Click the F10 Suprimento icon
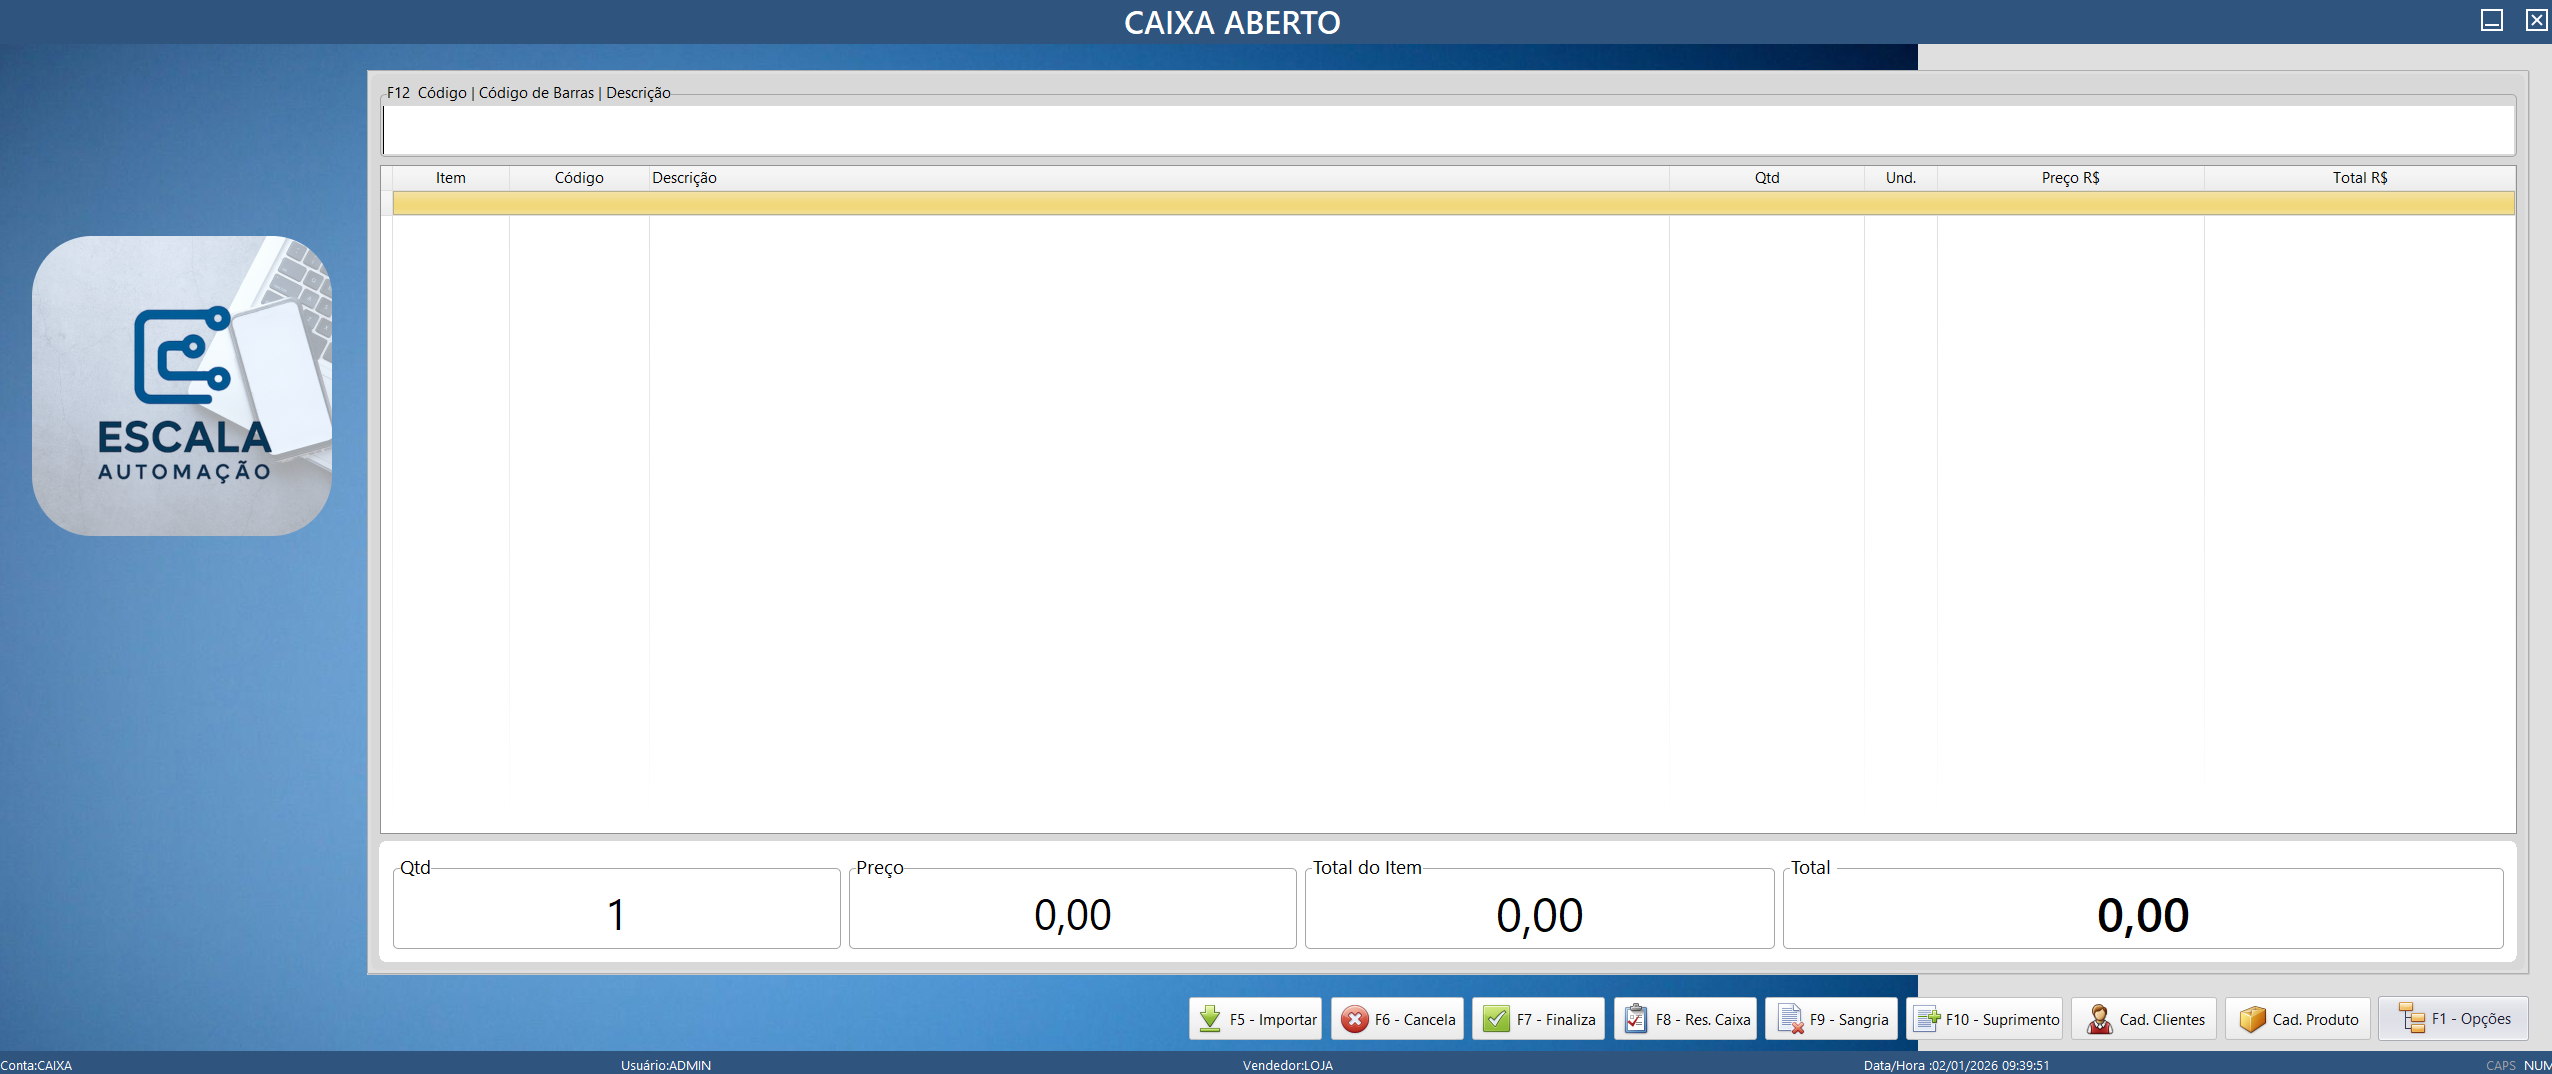 [x=1926, y=1019]
